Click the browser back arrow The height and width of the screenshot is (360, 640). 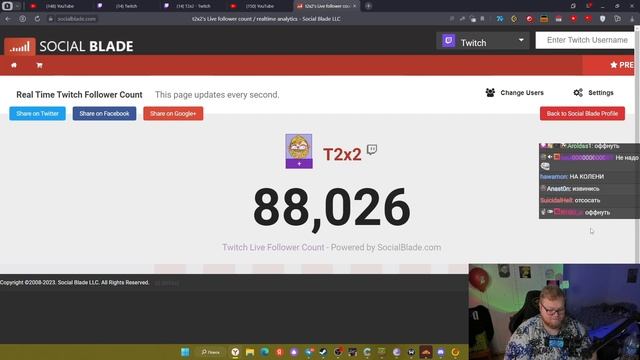(x=8, y=19)
